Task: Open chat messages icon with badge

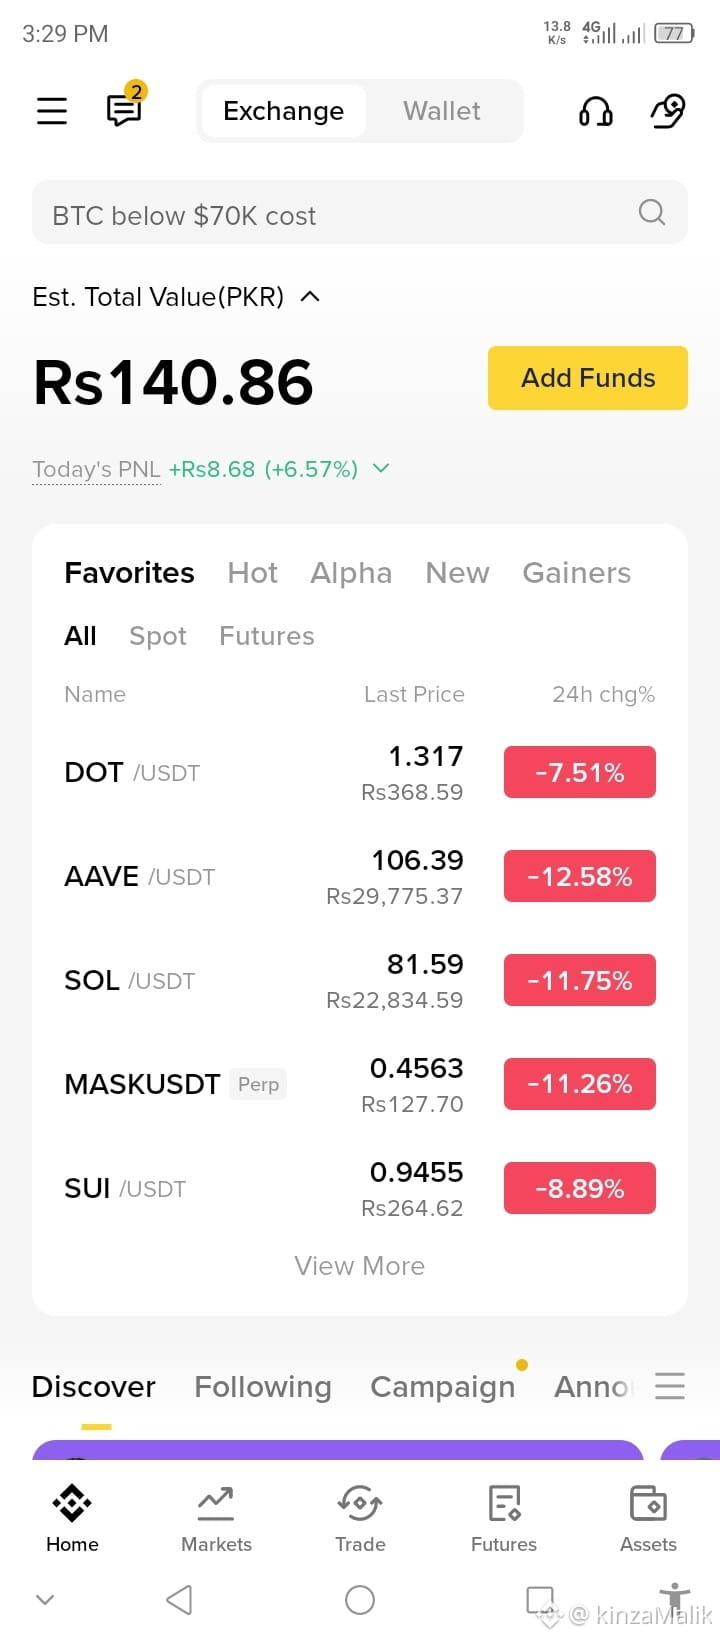Action: tap(126, 106)
